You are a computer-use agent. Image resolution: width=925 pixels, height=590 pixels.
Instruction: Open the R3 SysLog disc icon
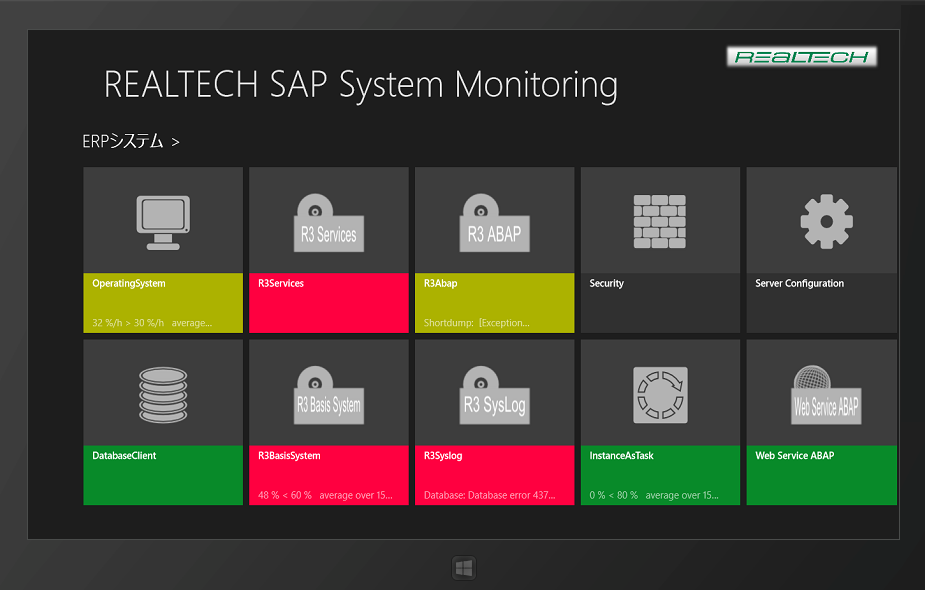pyautogui.click(x=494, y=395)
